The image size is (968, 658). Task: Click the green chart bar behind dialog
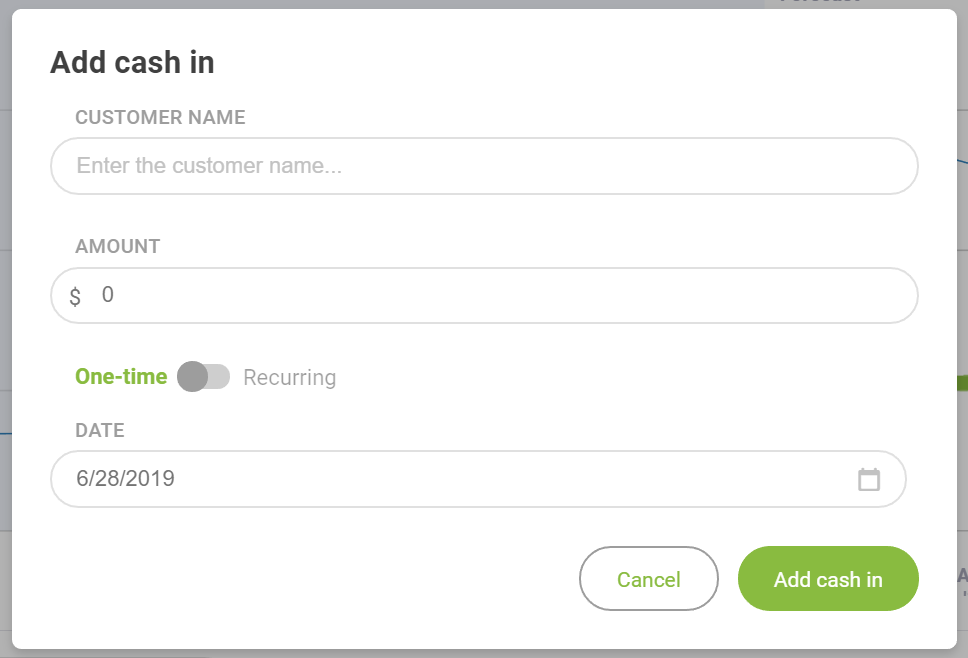[962, 383]
